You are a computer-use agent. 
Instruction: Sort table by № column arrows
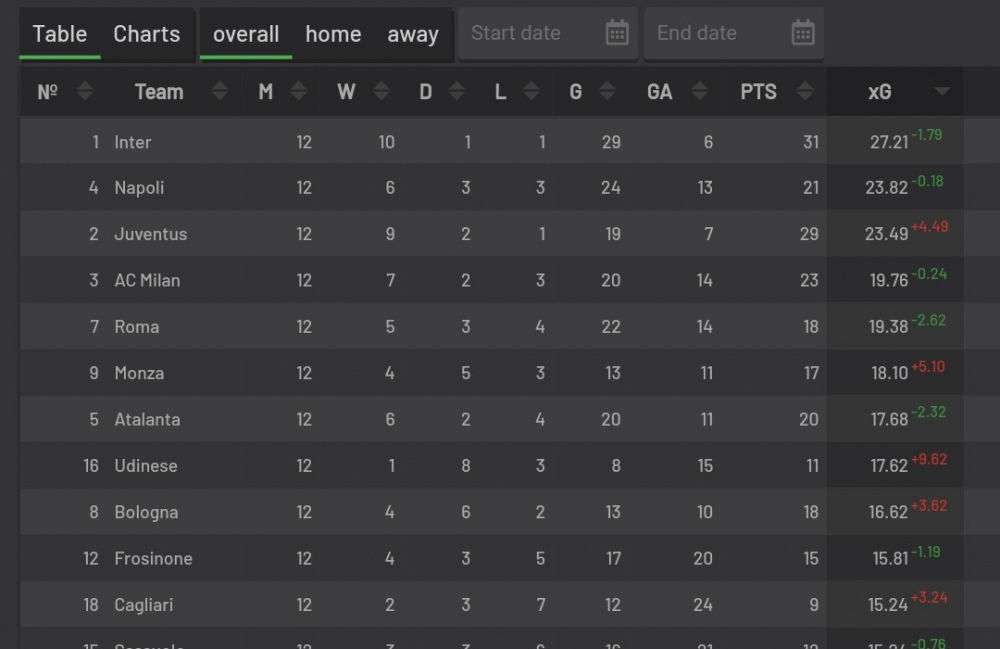point(85,92)
